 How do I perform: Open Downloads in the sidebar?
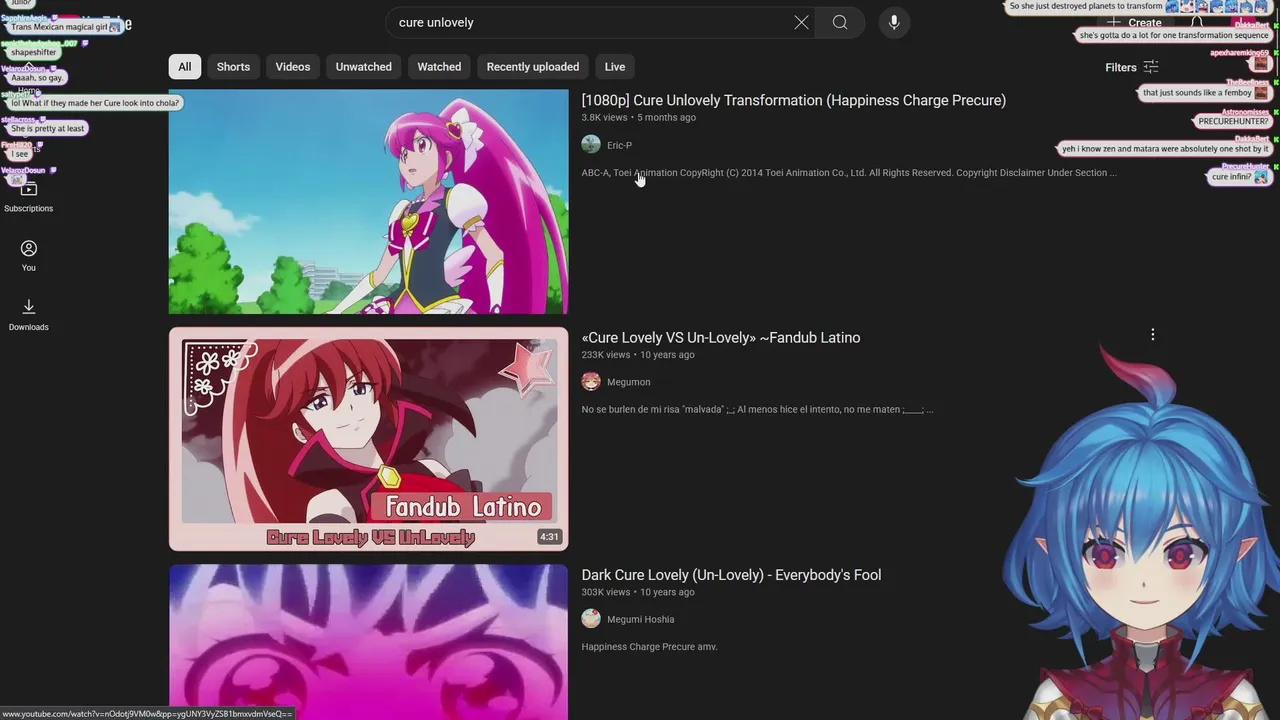point(28,315)
